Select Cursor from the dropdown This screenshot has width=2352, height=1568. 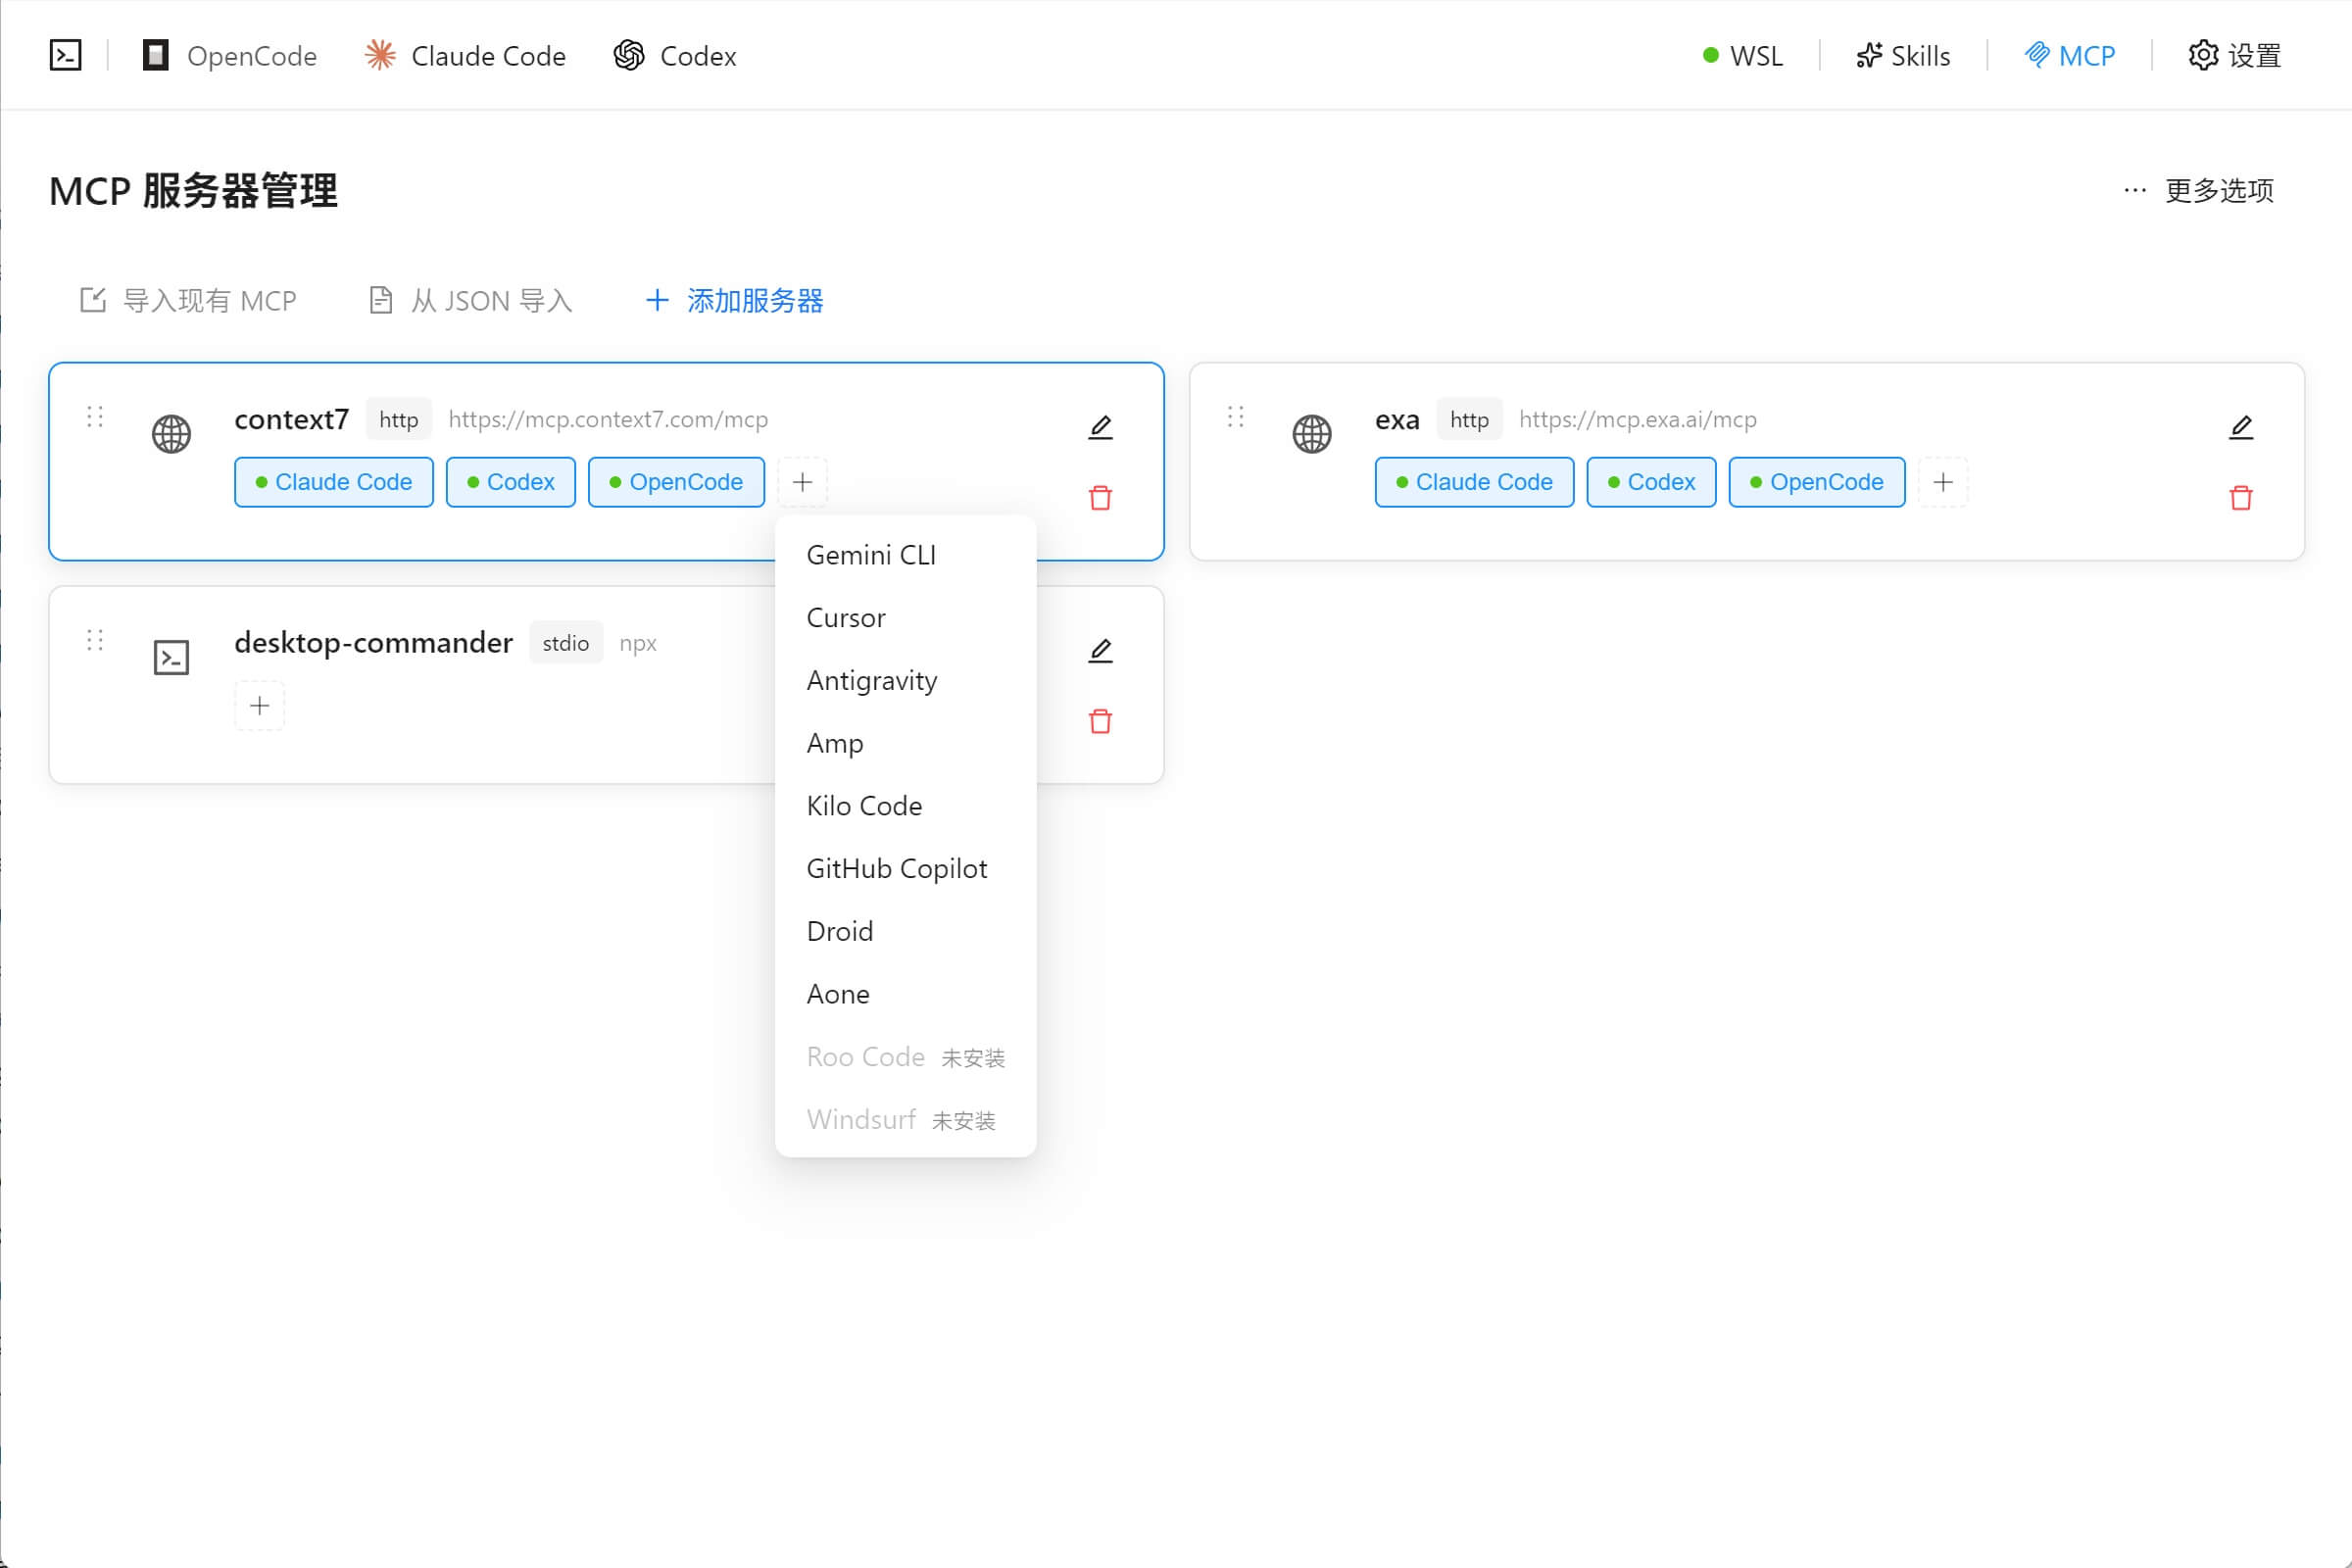click(x=906, y=618)
